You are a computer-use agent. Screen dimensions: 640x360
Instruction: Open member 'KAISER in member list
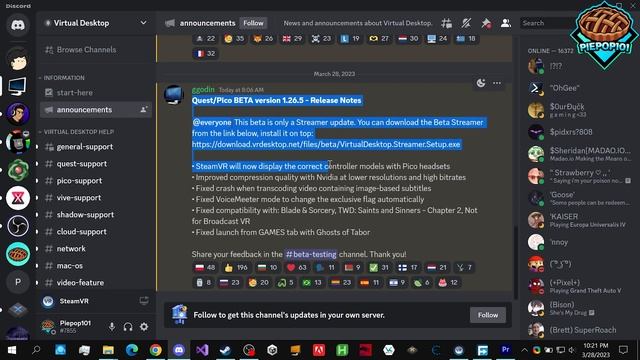(578, 220)
